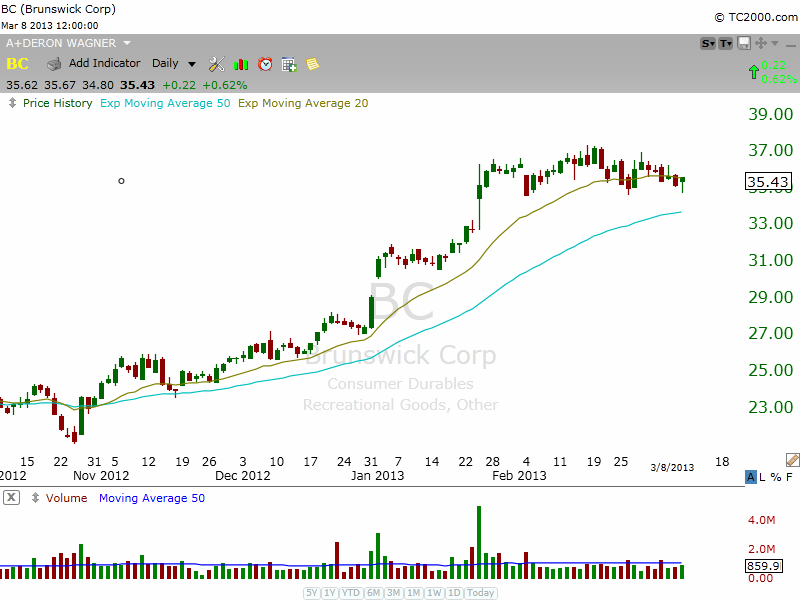
Task: Open the chart tools wrench icon
Action: point(217,64)
